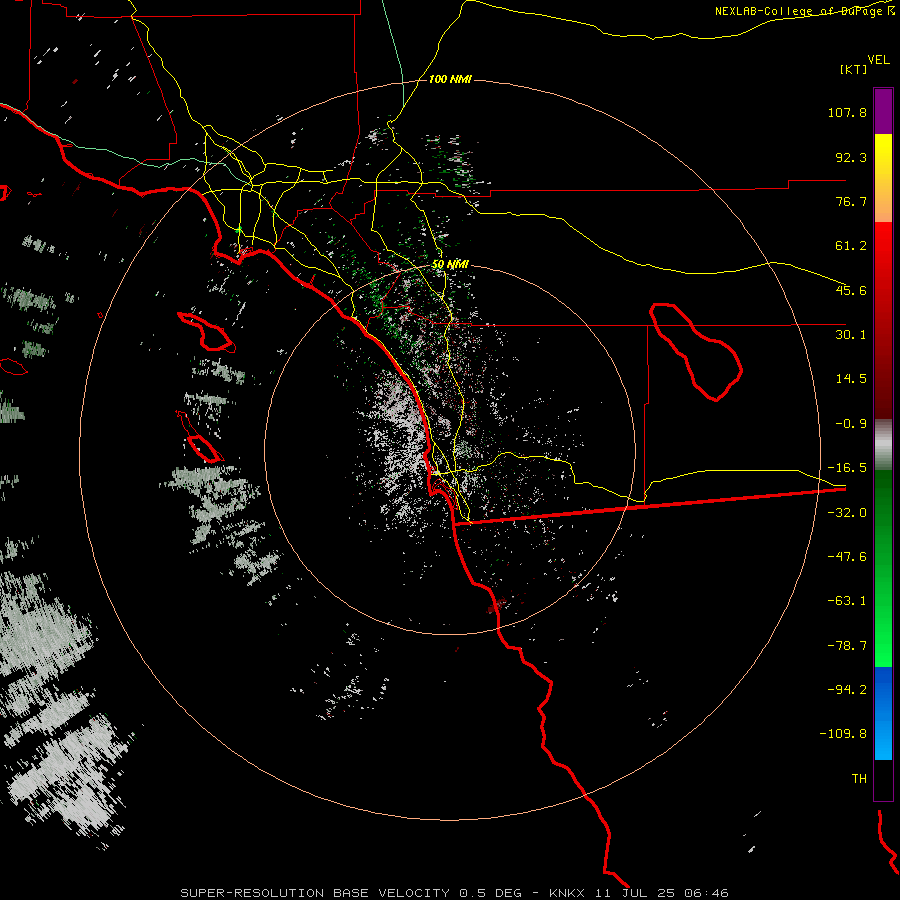Viewport: 900px width, 900px height.
Task: Click the 45.6 velocity scale value
Action: pyautogui.click(x=851, y=290)
